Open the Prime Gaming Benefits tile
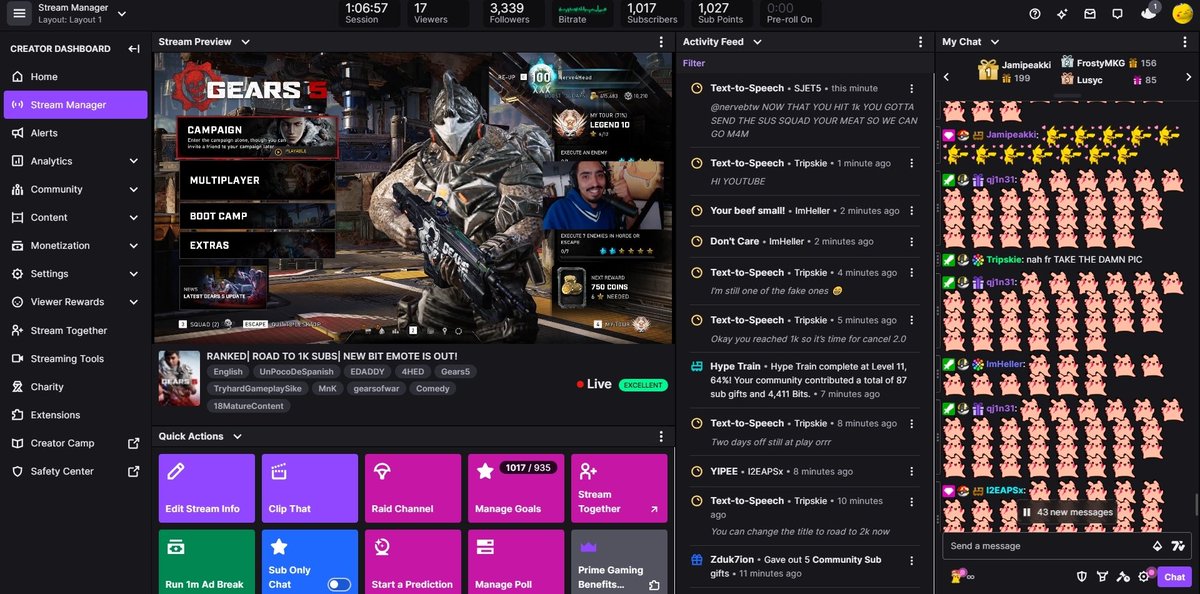This screenshot has height=594, width=1200. click(619, 562)
